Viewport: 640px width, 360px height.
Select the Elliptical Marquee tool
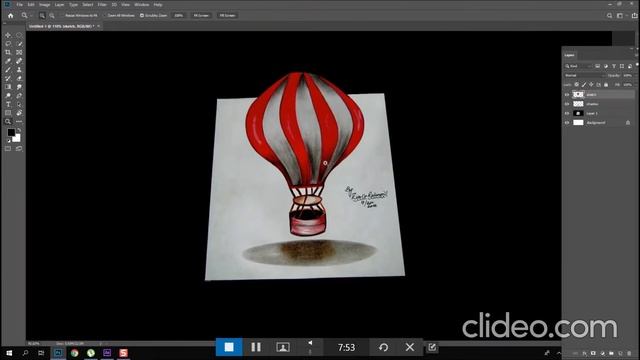click(x=19, y=35)
